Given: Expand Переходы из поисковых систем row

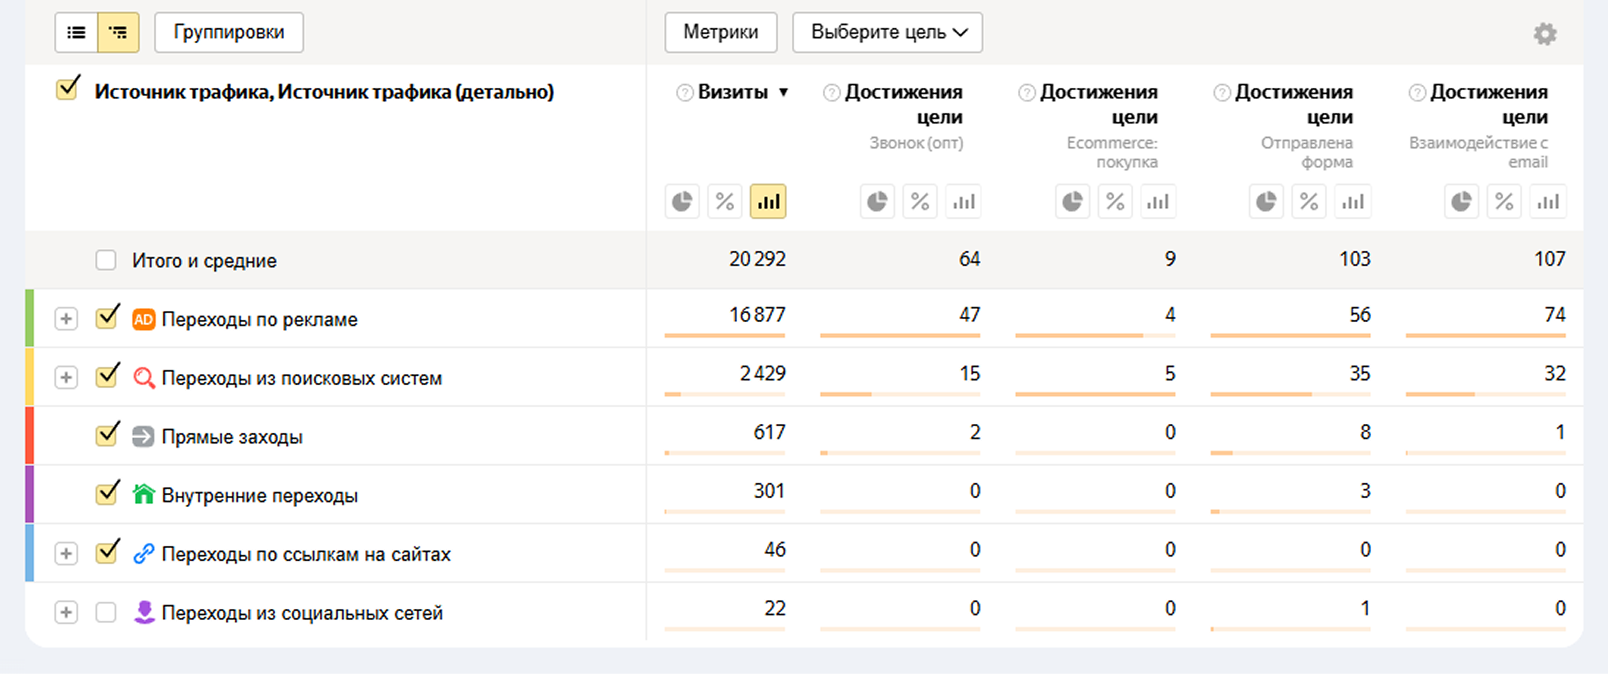Looking at the screenshot, I should point(66,378).
